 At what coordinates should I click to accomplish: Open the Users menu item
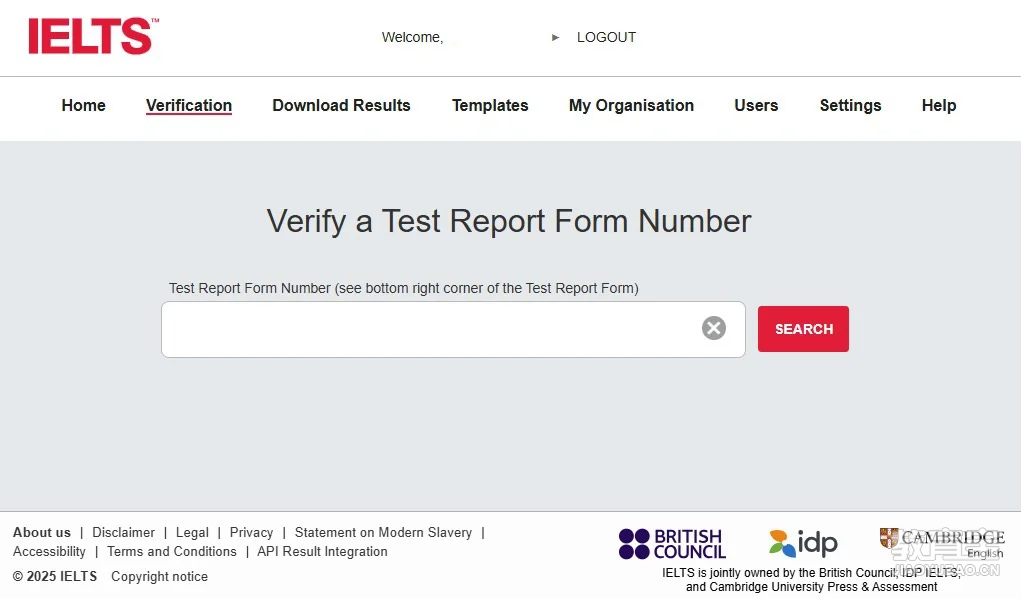pos(756,105)
